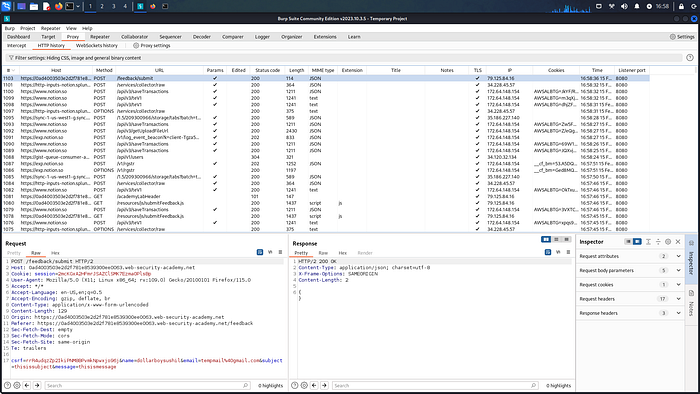Open Proxy settings gear
This screenshot has width=700, height=394.
(152, 46)
